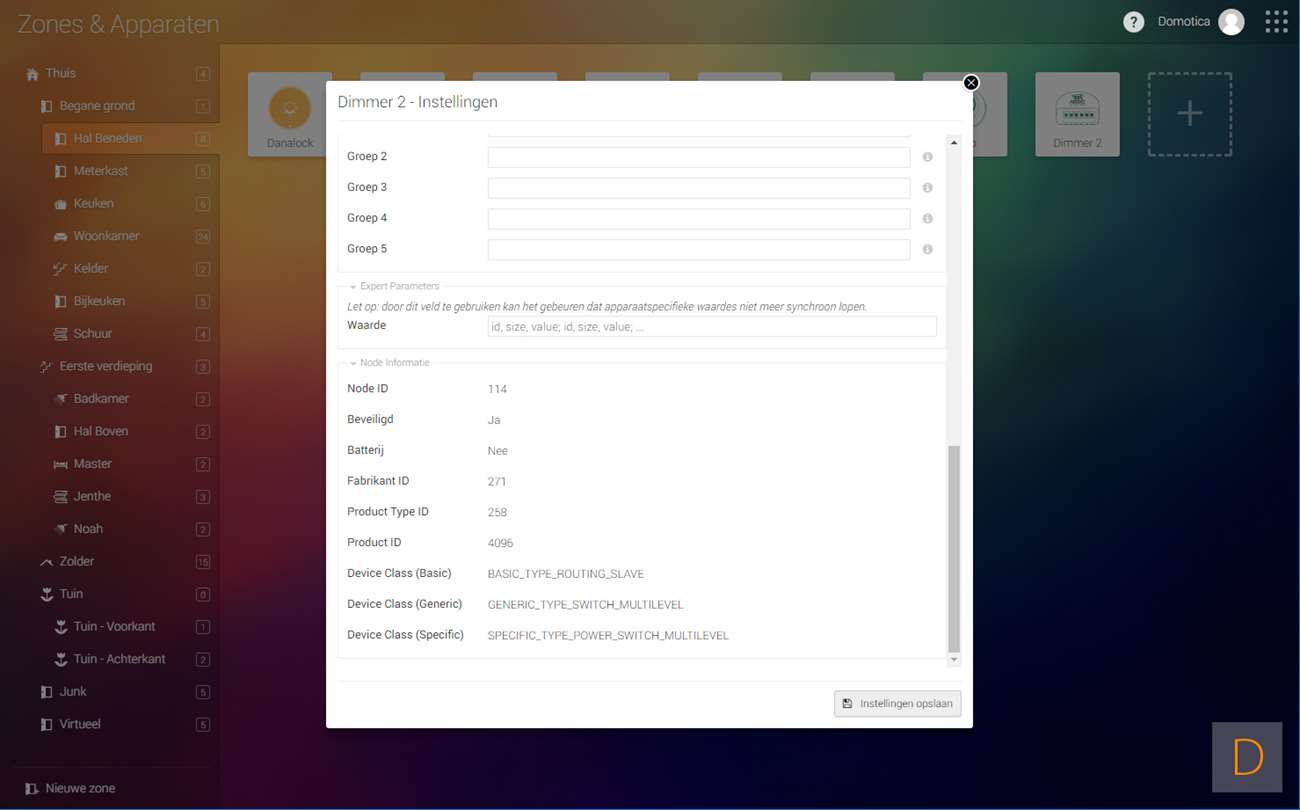This screenshot has width=1300, height=810.
Task: Focus the Groep 3 input field
Action: (x=699, y=188)
